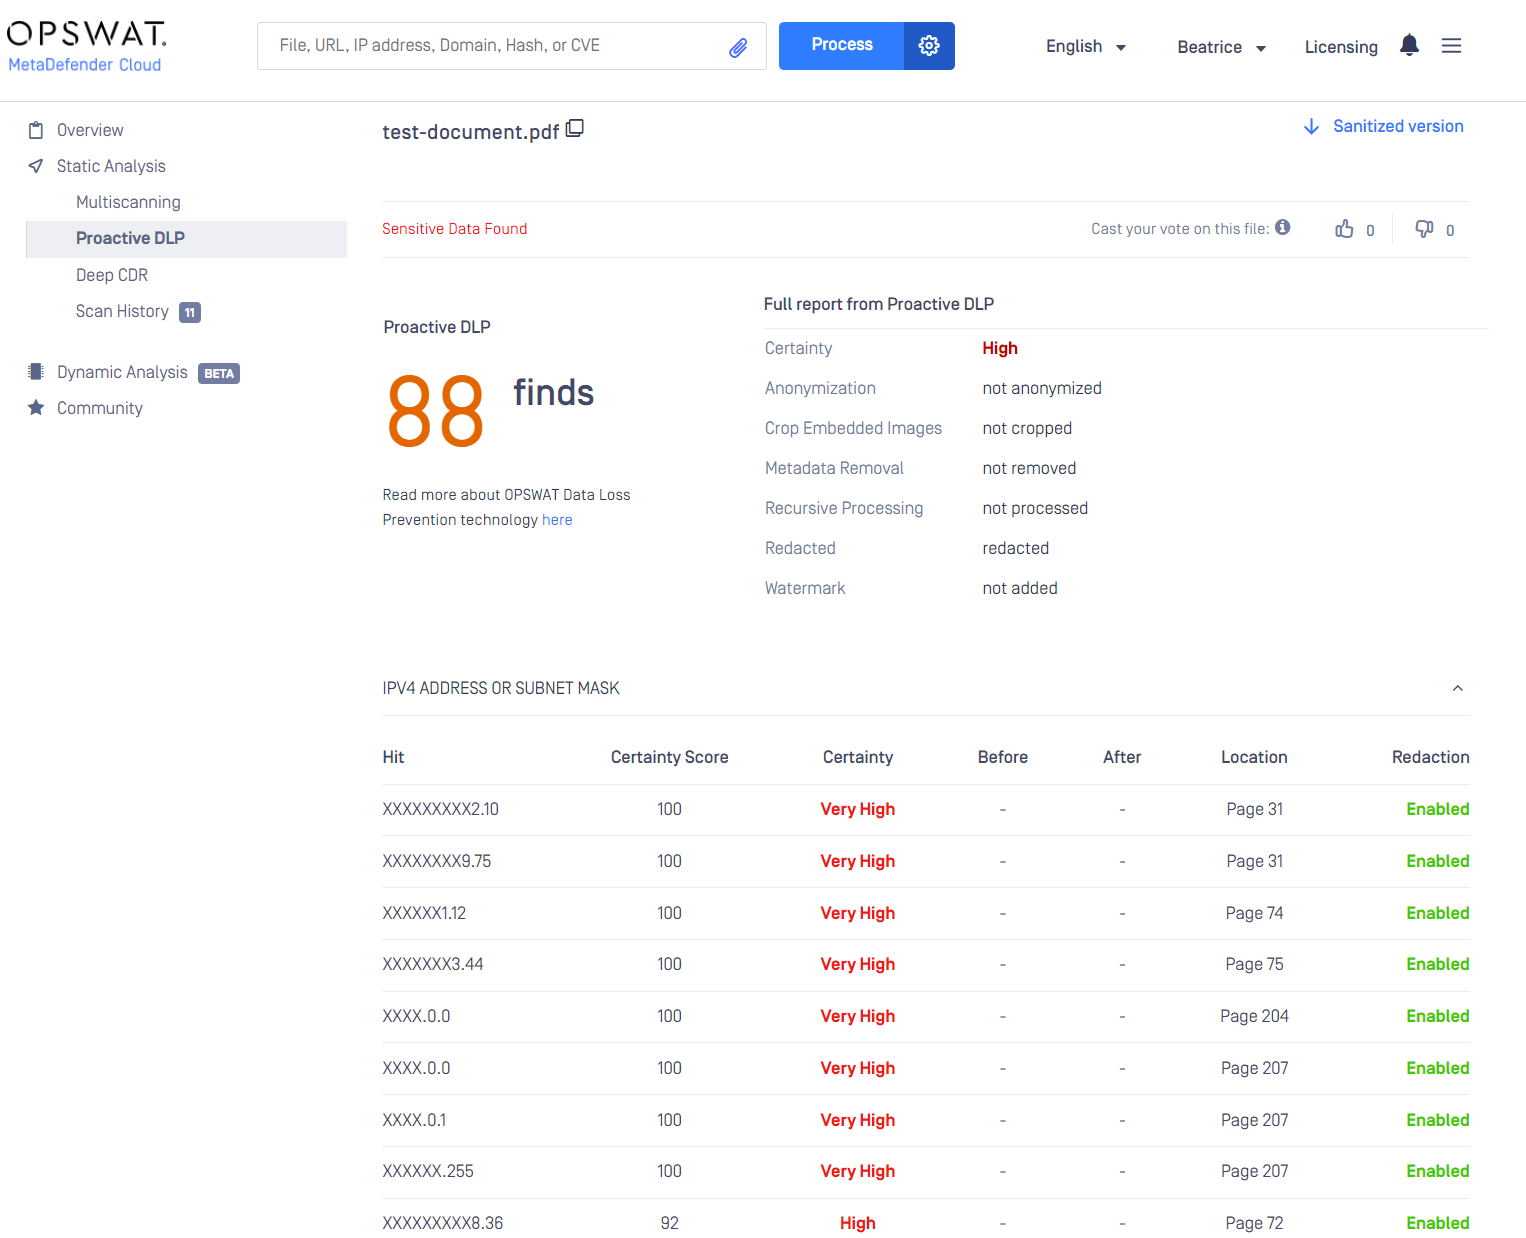Click Enabled redaction for Page 72 row

point(1437,1223)
